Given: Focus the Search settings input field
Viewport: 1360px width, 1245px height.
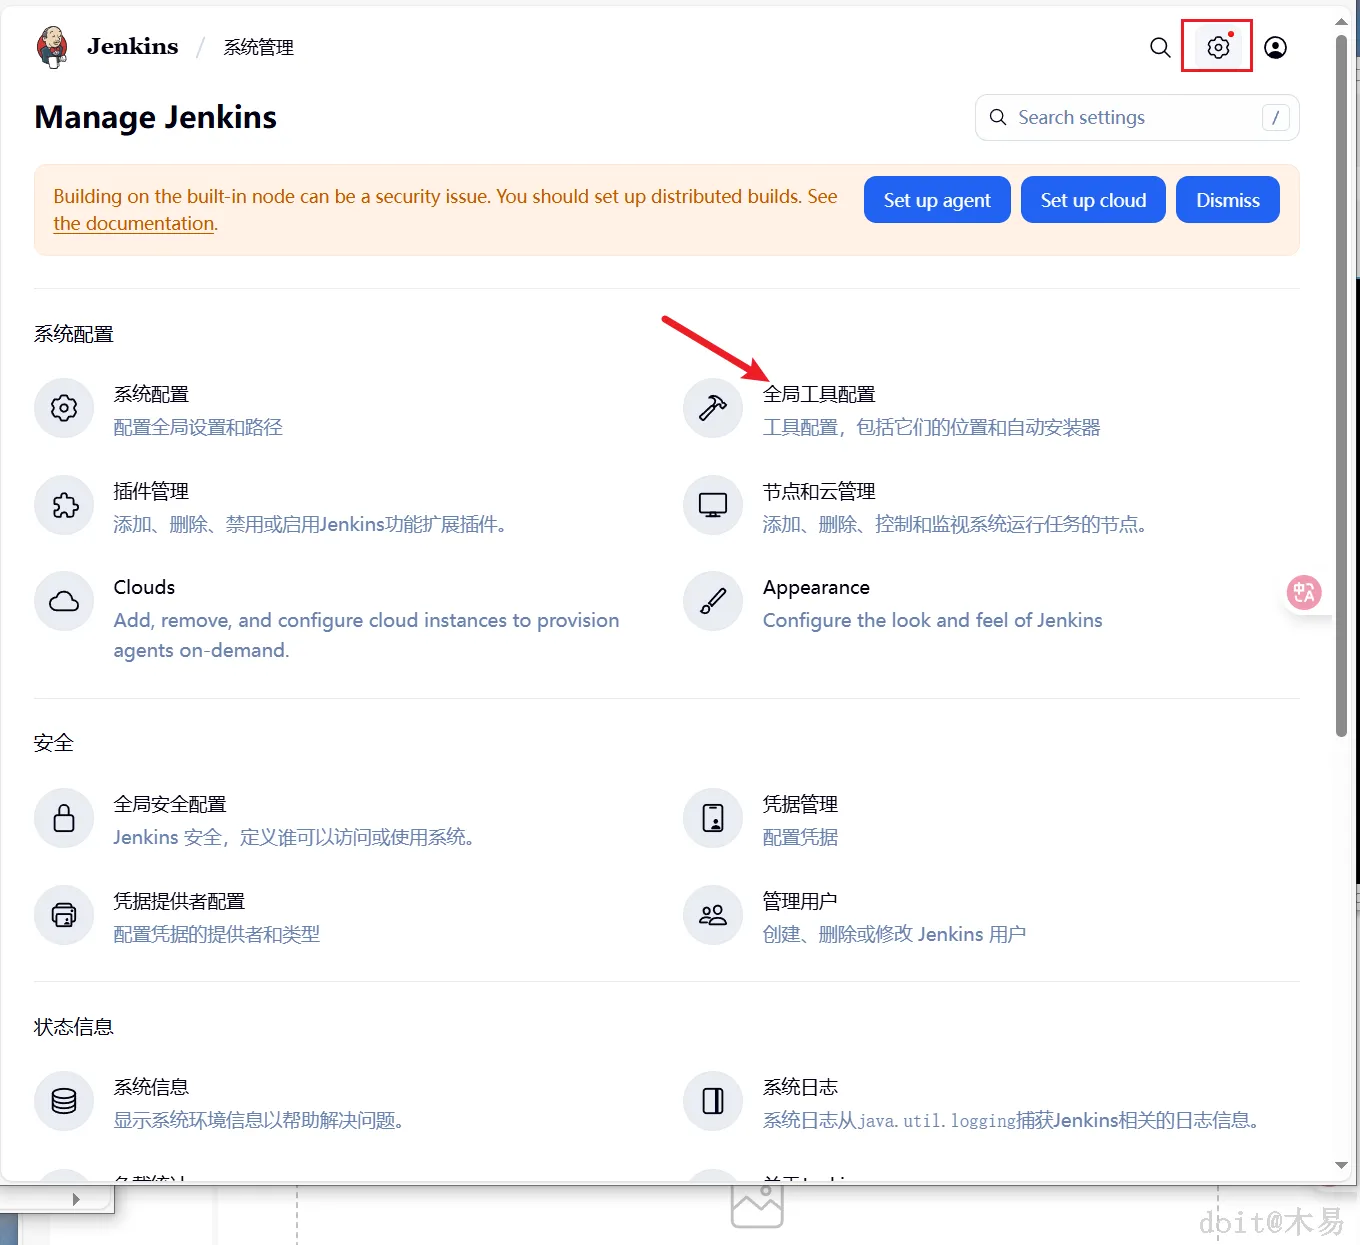Looking at the screenshot, I should point(1137,118).
